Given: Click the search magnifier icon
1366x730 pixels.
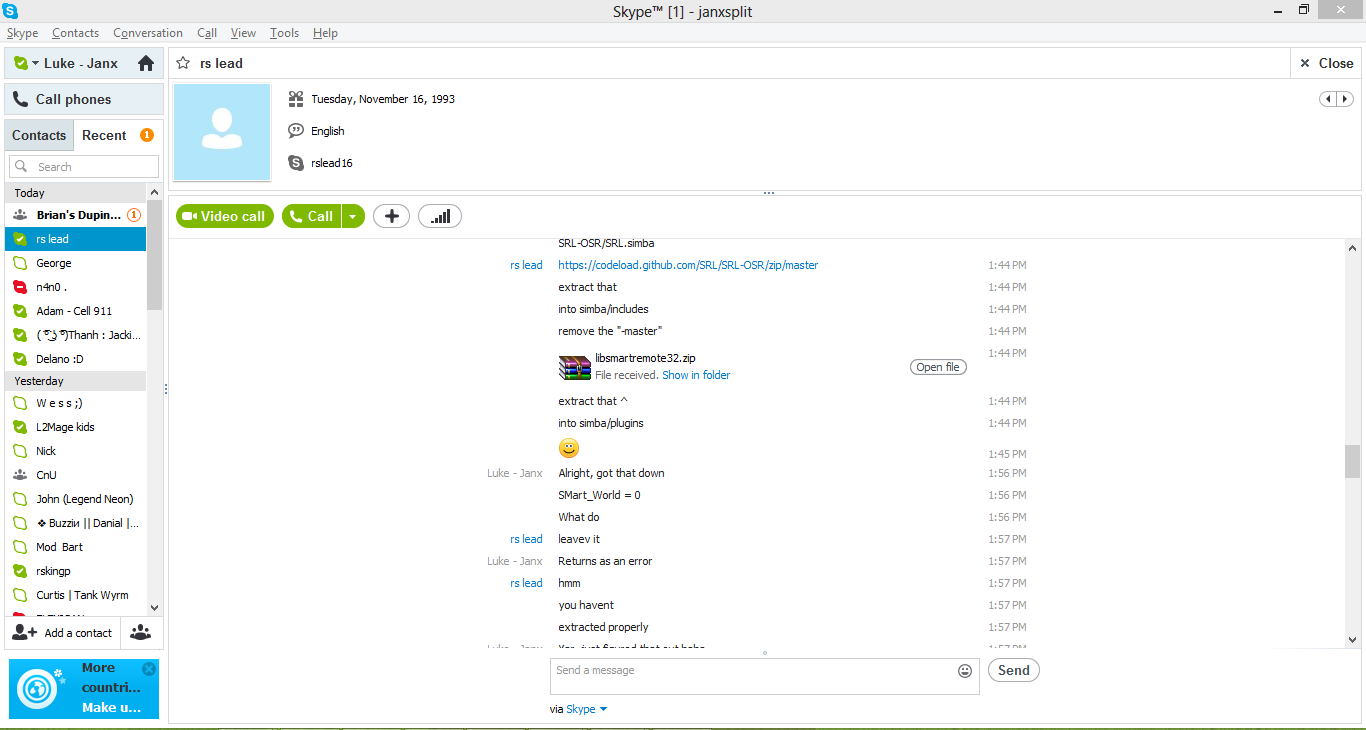Looking at the screenshot, I should [x=23, y=167].
